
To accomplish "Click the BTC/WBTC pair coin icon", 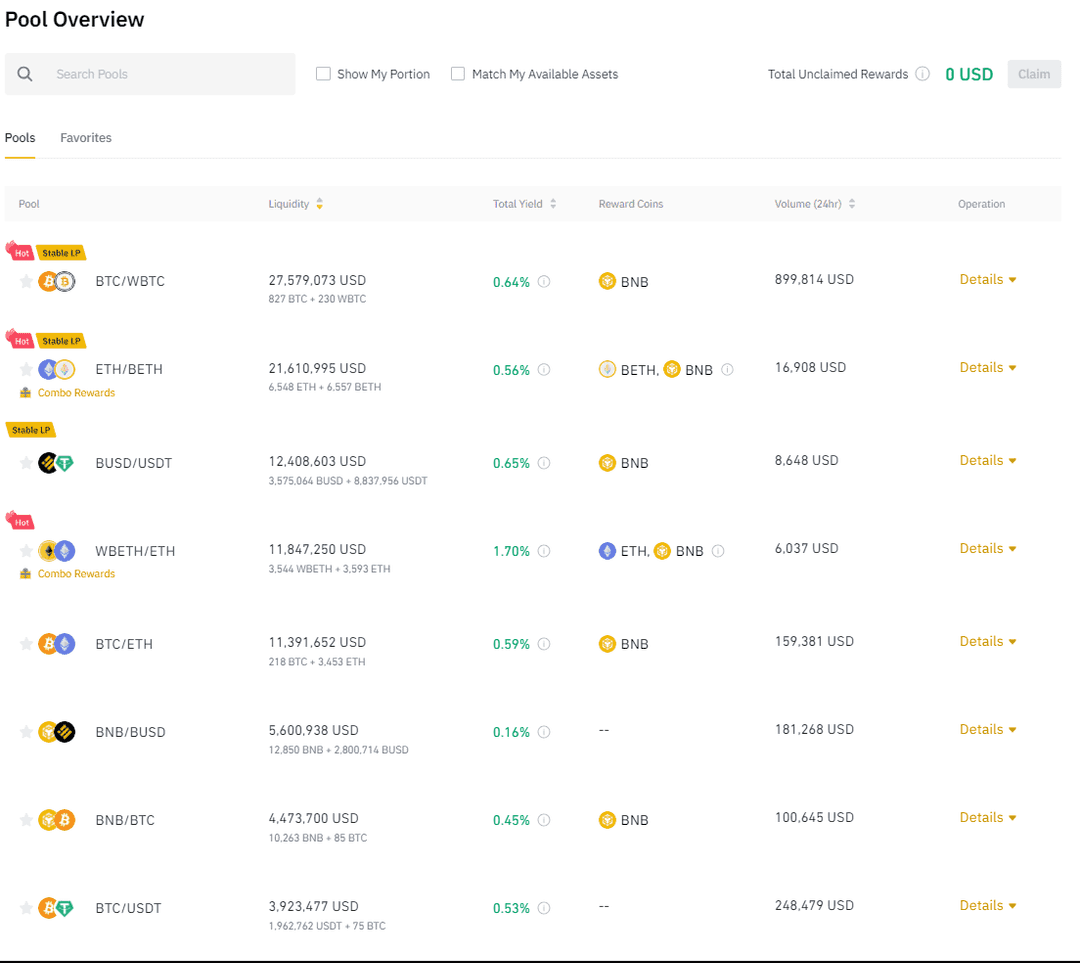I will pyautogui.click(x=57, y=281).
